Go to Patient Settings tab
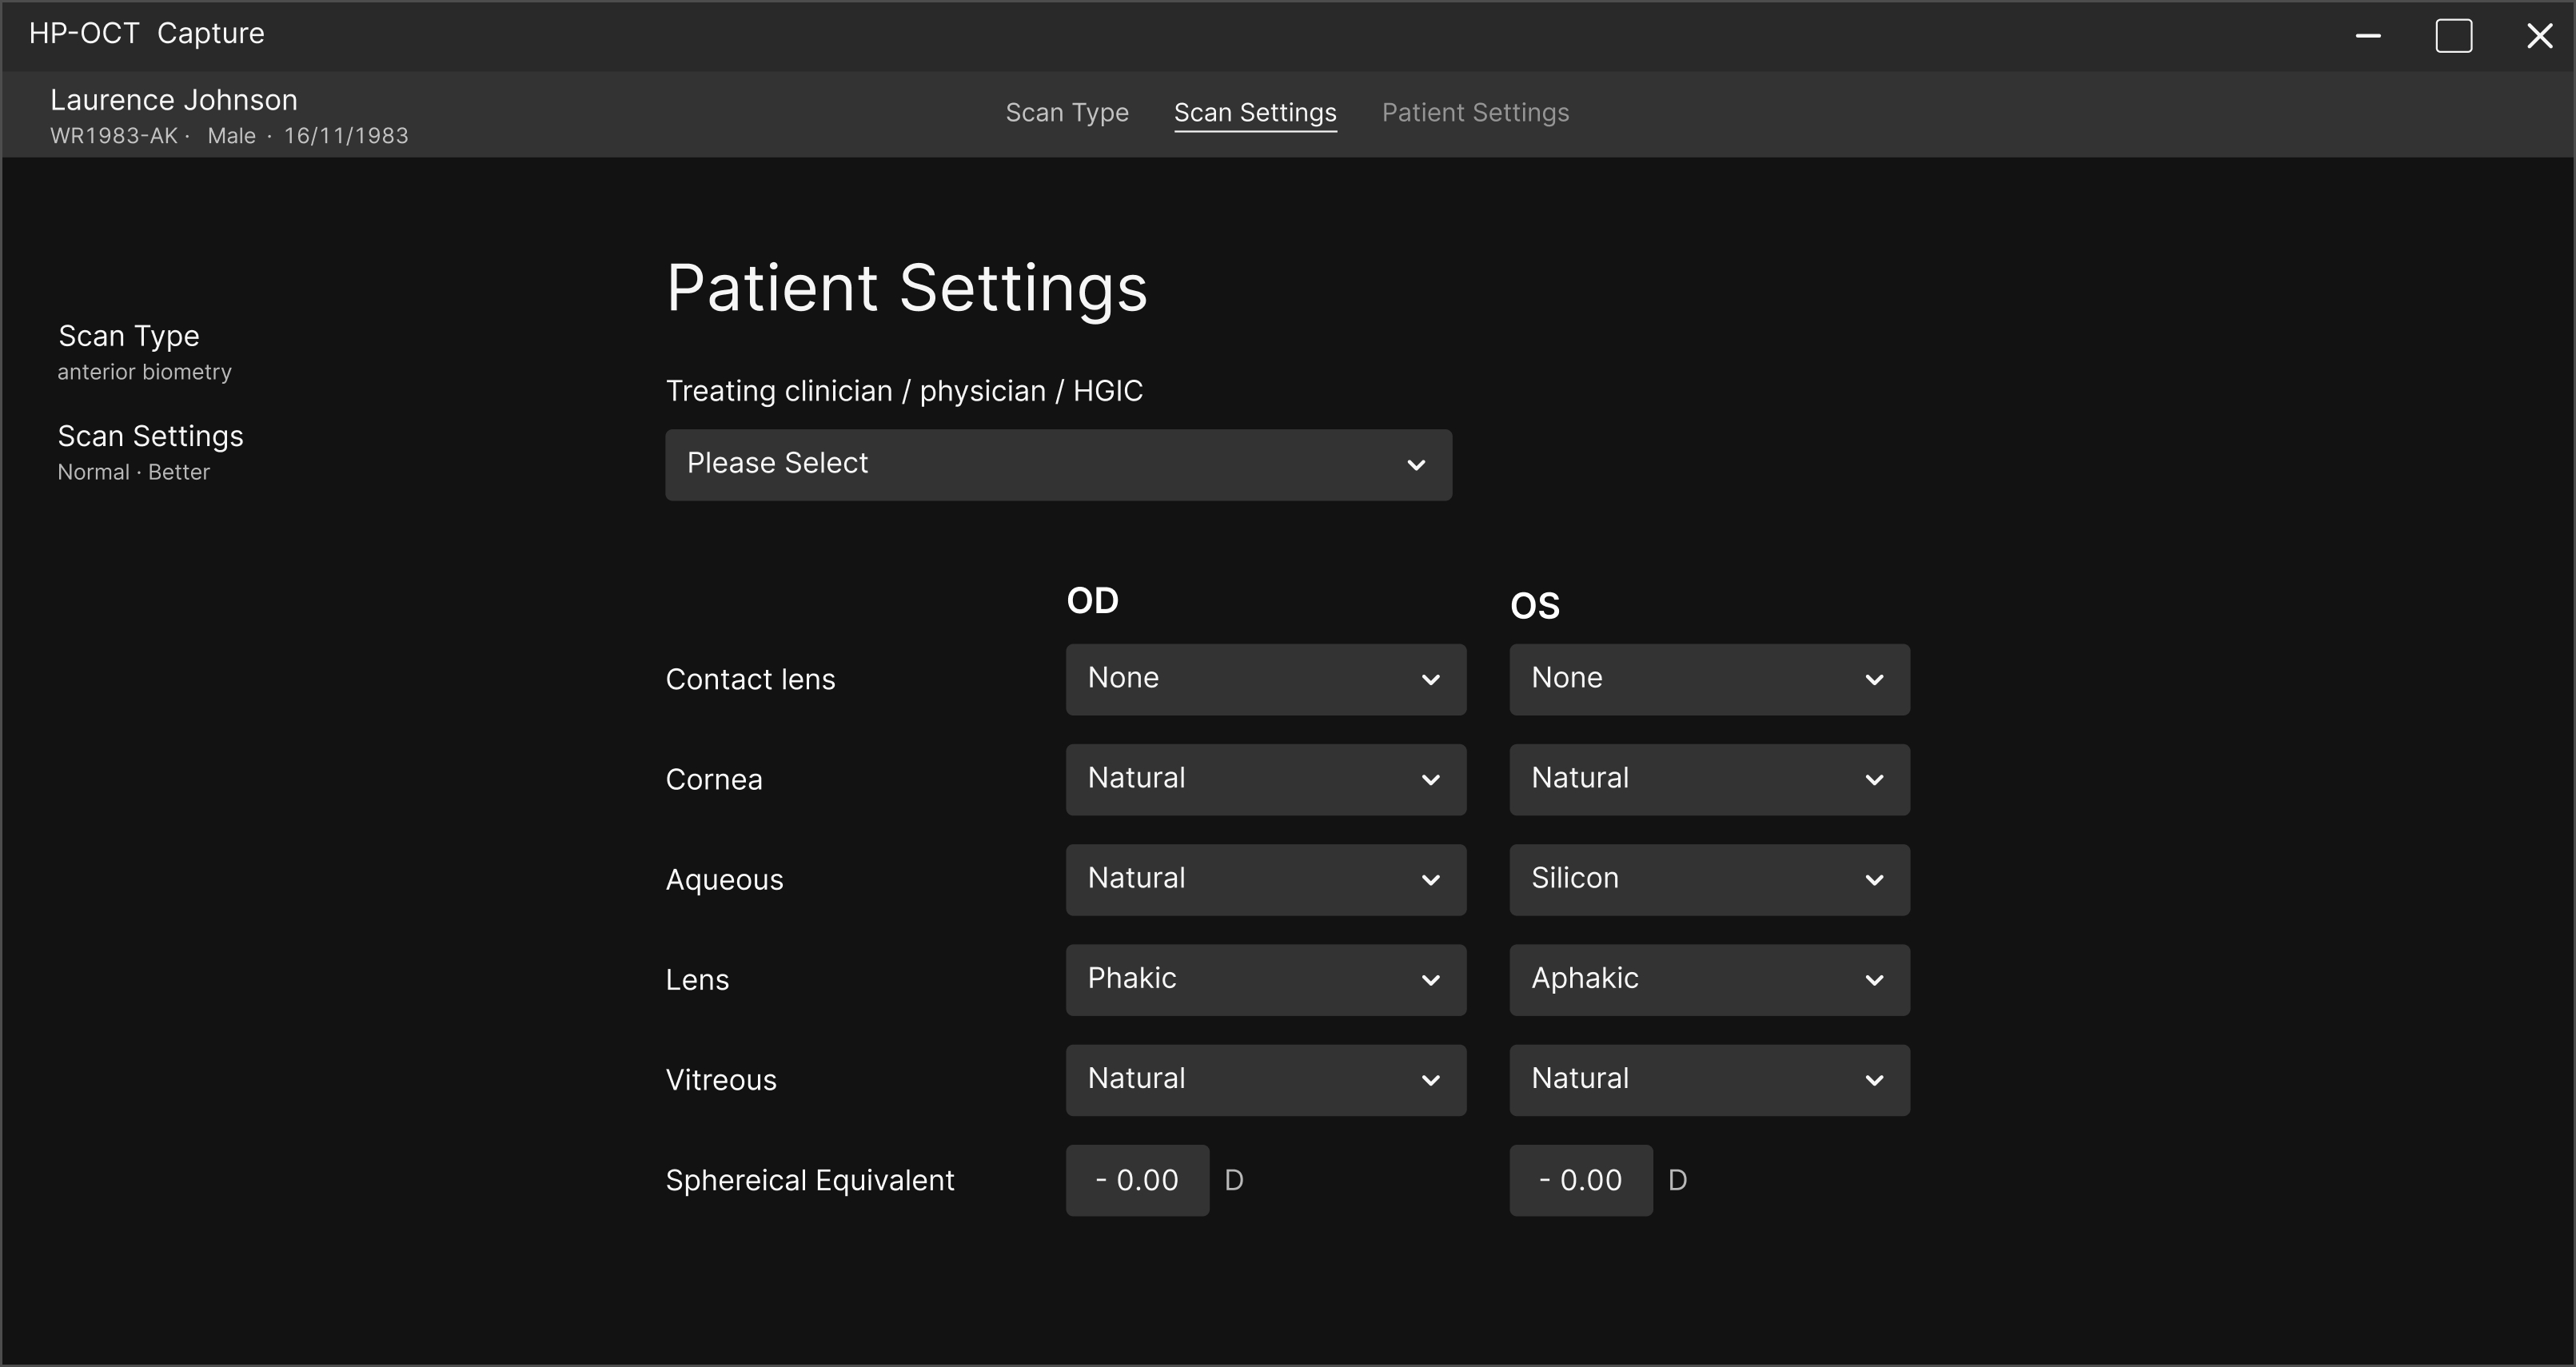This screenshot has width=2576, height=1367. (x=1475, y=113)
